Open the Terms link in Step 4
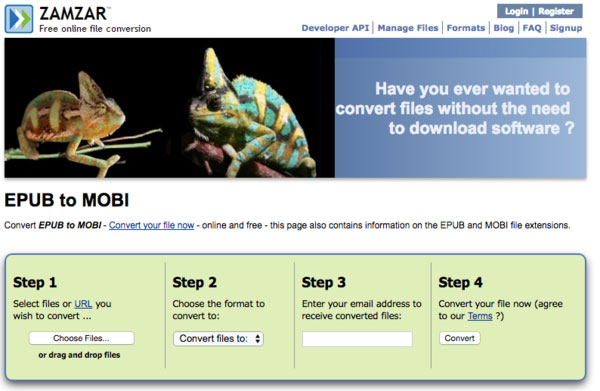 480,316
